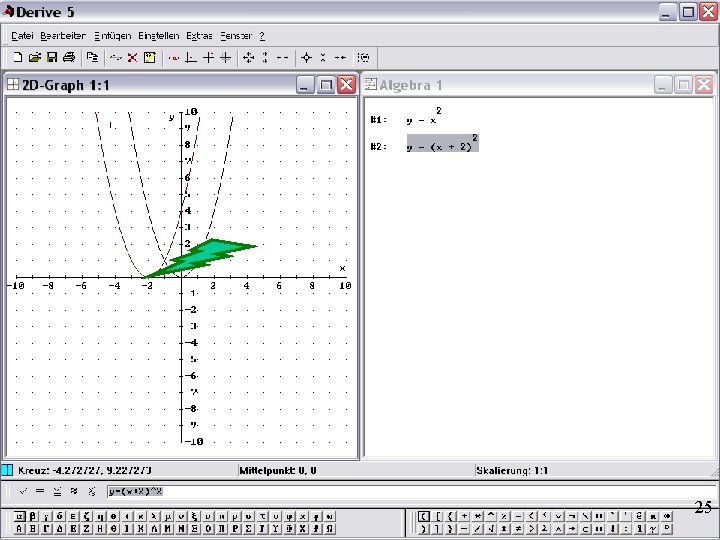This screenshot has height=540, width=720.
Task: Insert lowercase delta symbol
Action: (x=60, y=516)
